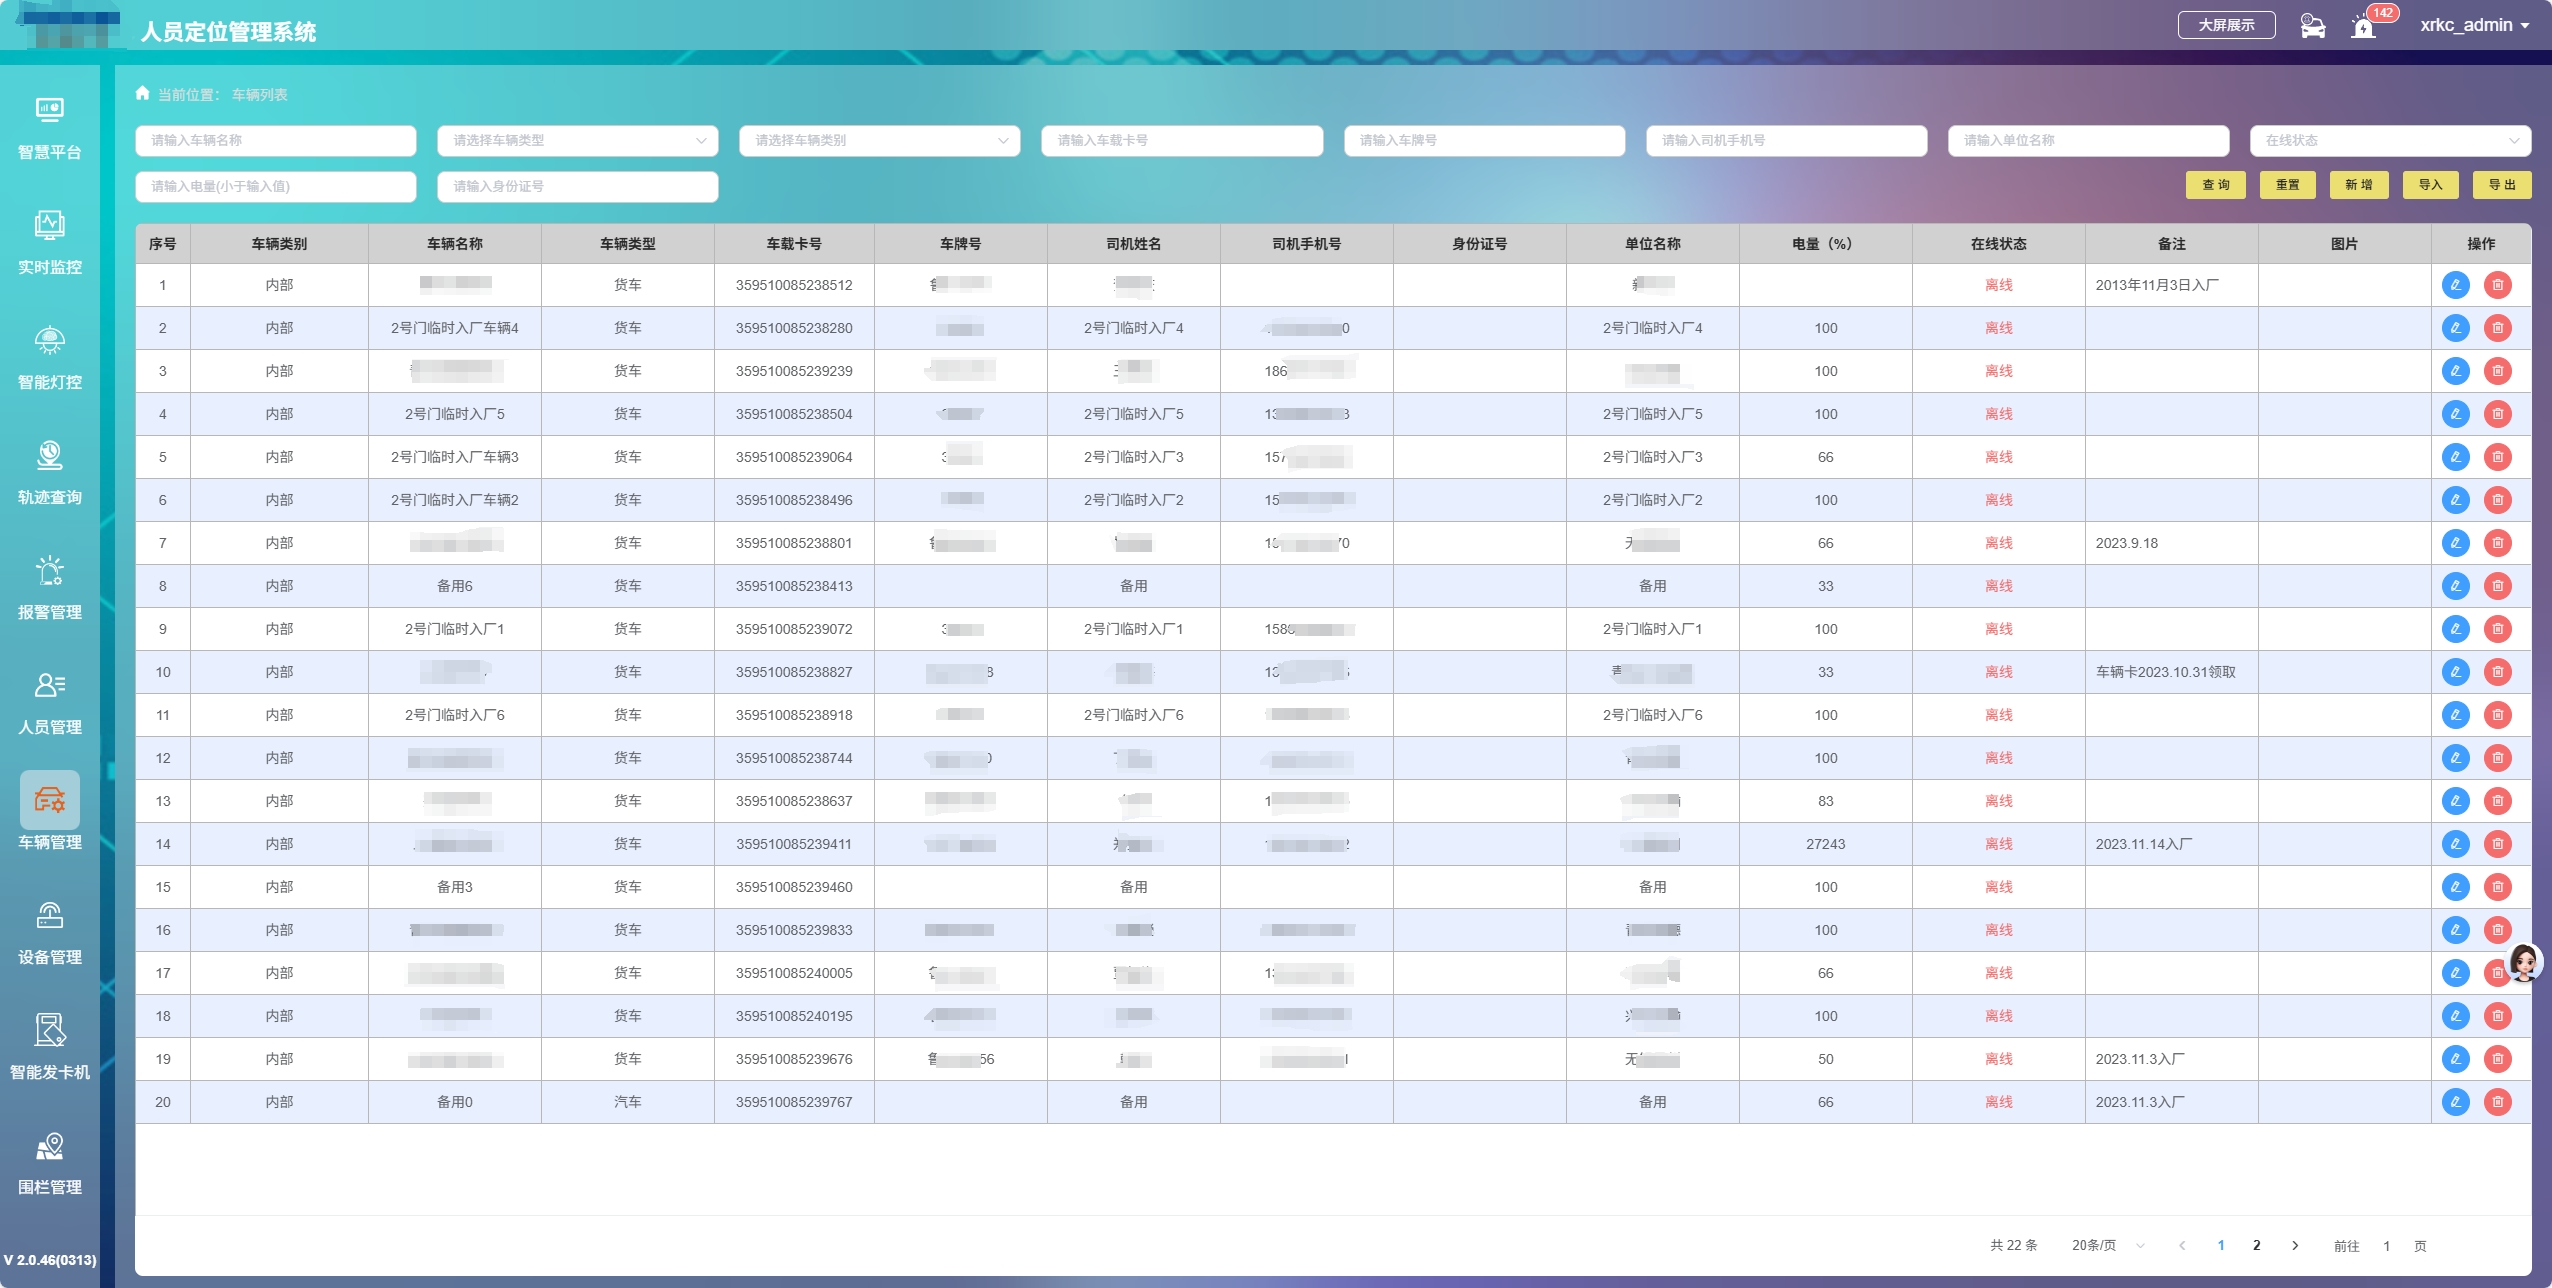Click the alarm bell icon with 142 badge

[x=2364, y=27]
